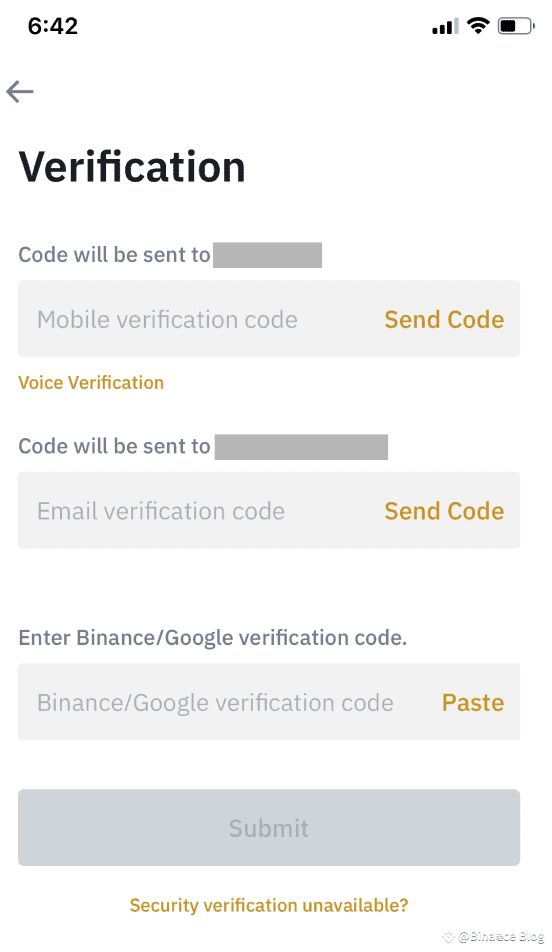Submit the verification form
This screenshot has height=952, width=552.
269,828
